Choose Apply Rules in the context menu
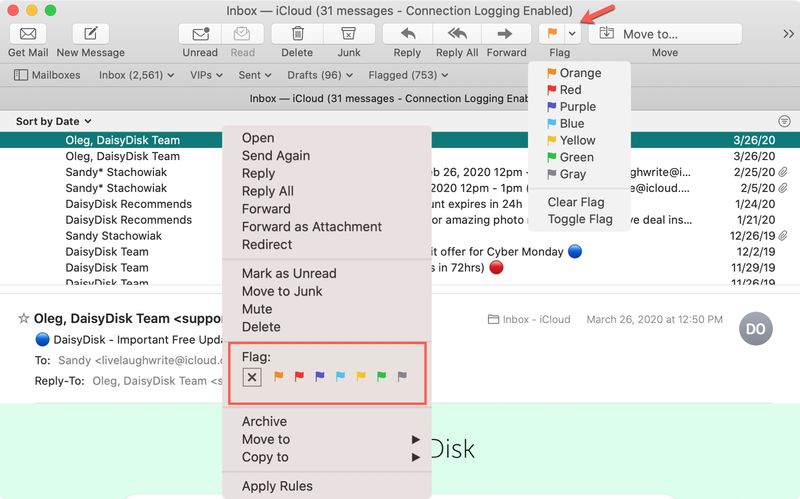Viewport: 800px width, 499px height. (327, 486)
